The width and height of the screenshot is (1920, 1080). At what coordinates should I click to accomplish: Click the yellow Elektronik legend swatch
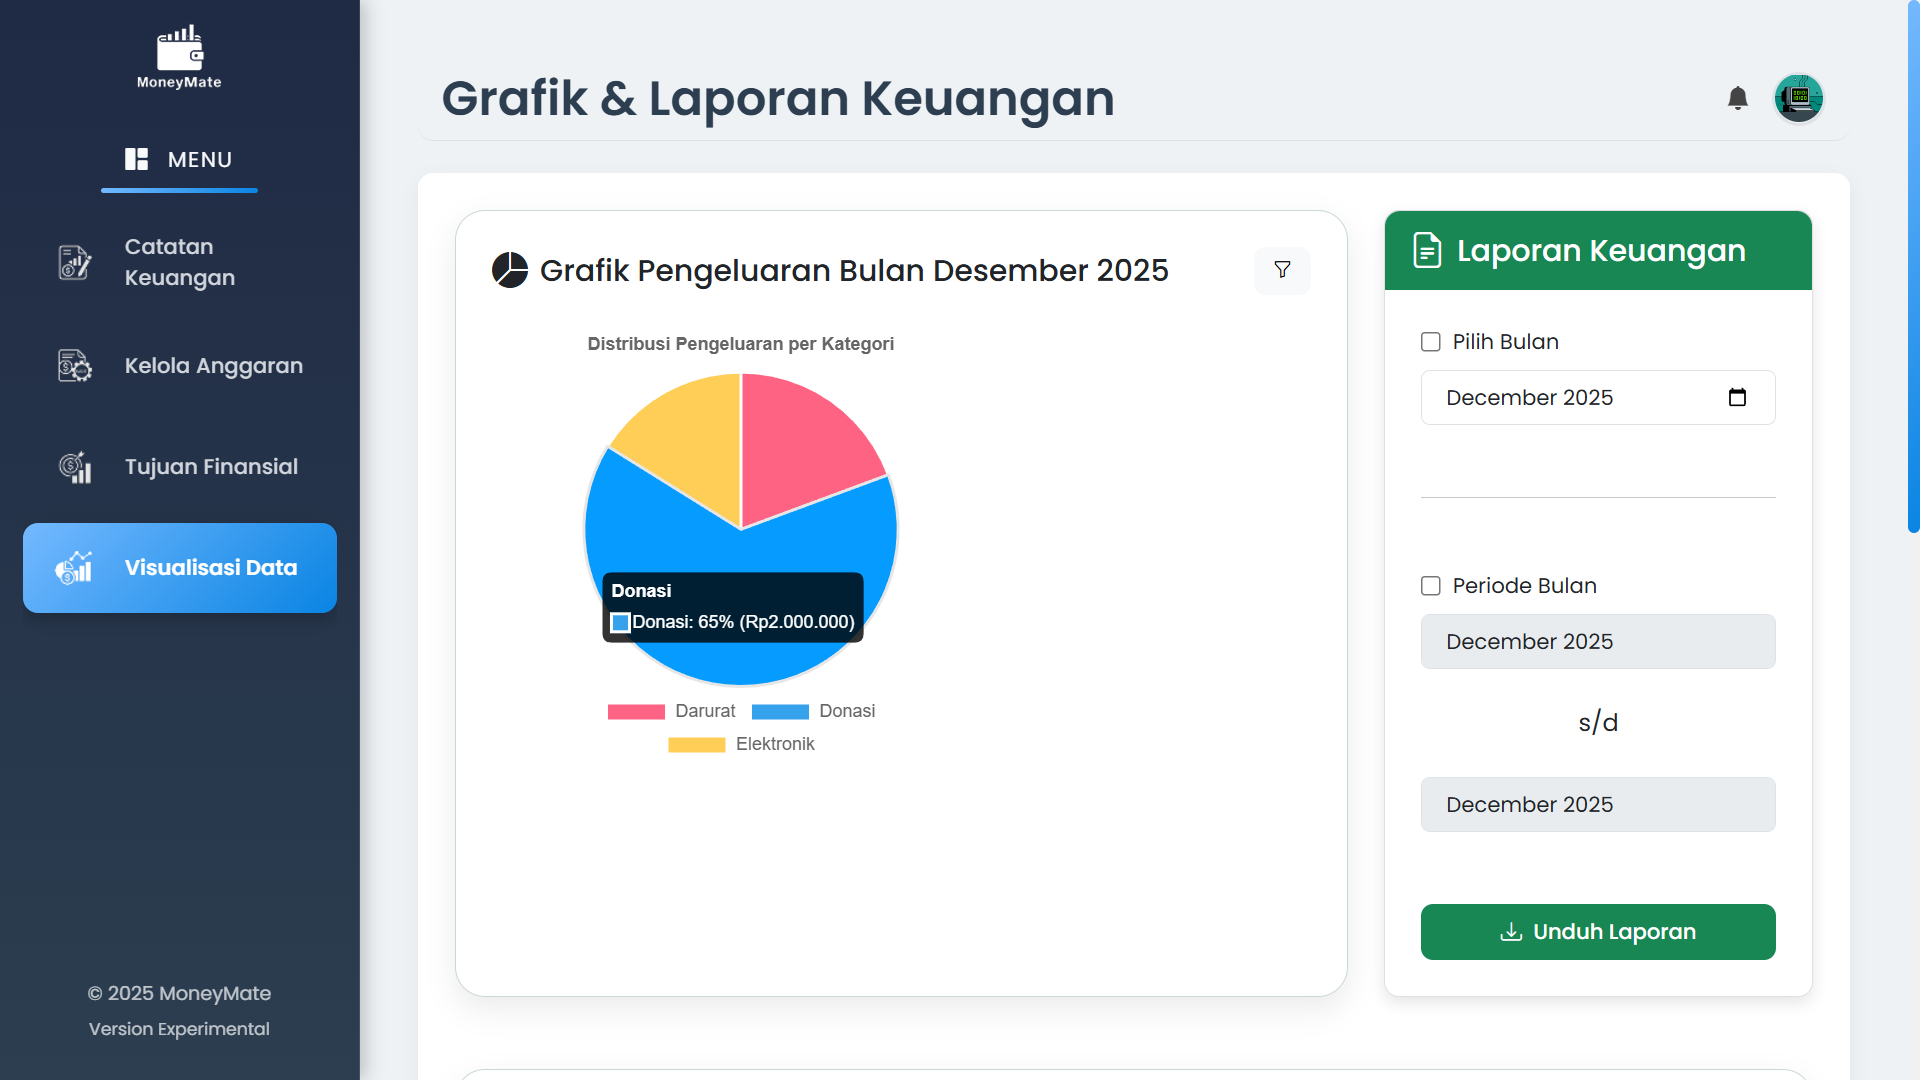click(696, 744)
